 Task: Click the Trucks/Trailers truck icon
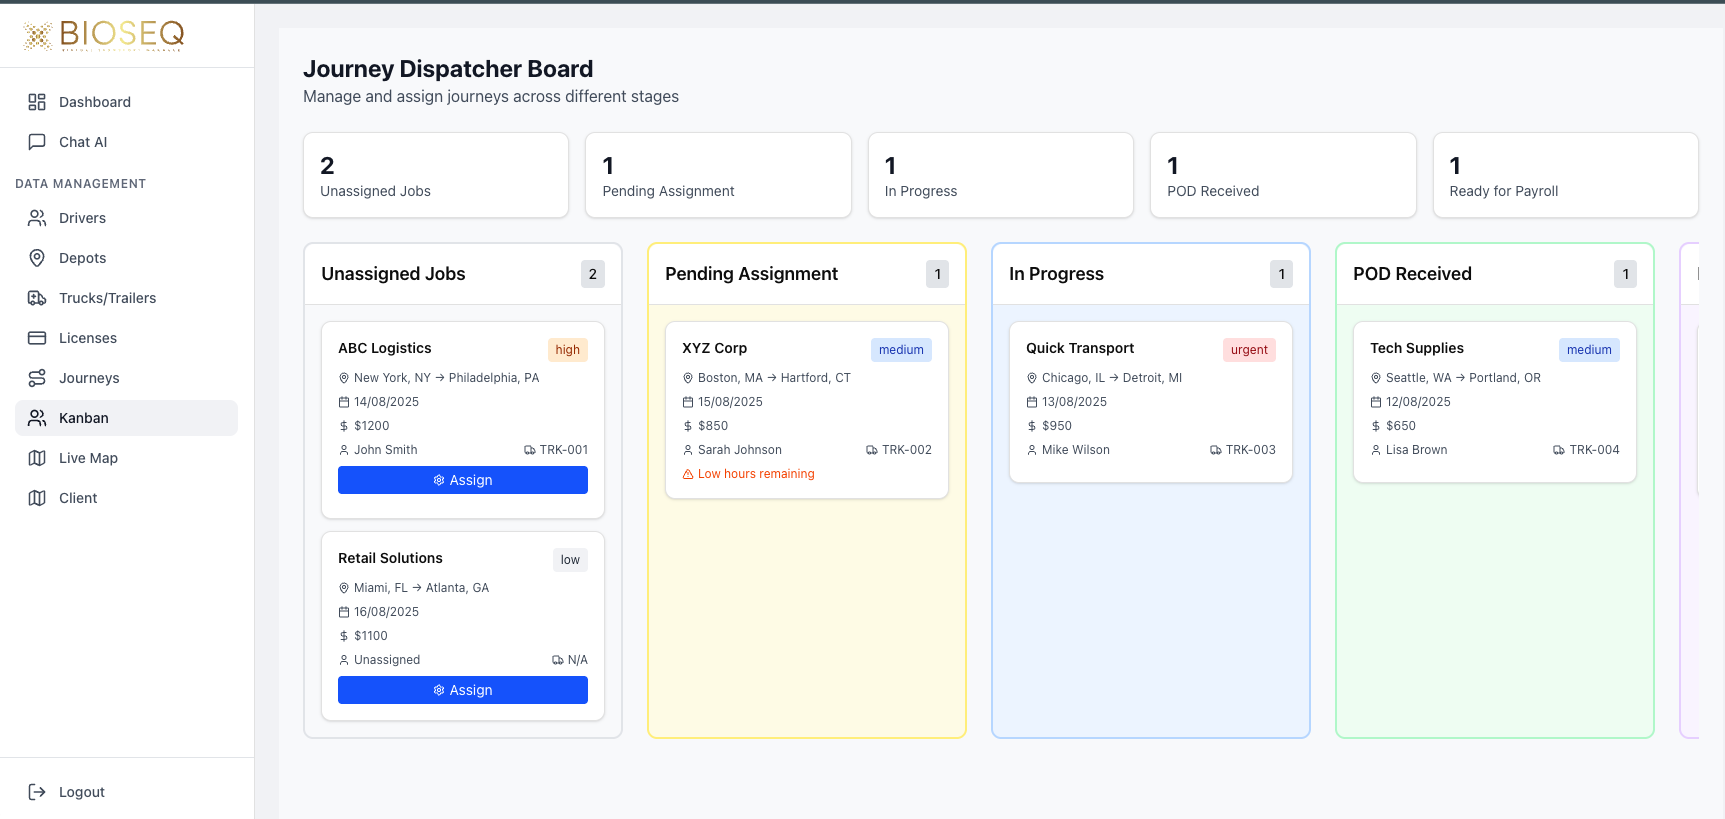coord(37,298)
